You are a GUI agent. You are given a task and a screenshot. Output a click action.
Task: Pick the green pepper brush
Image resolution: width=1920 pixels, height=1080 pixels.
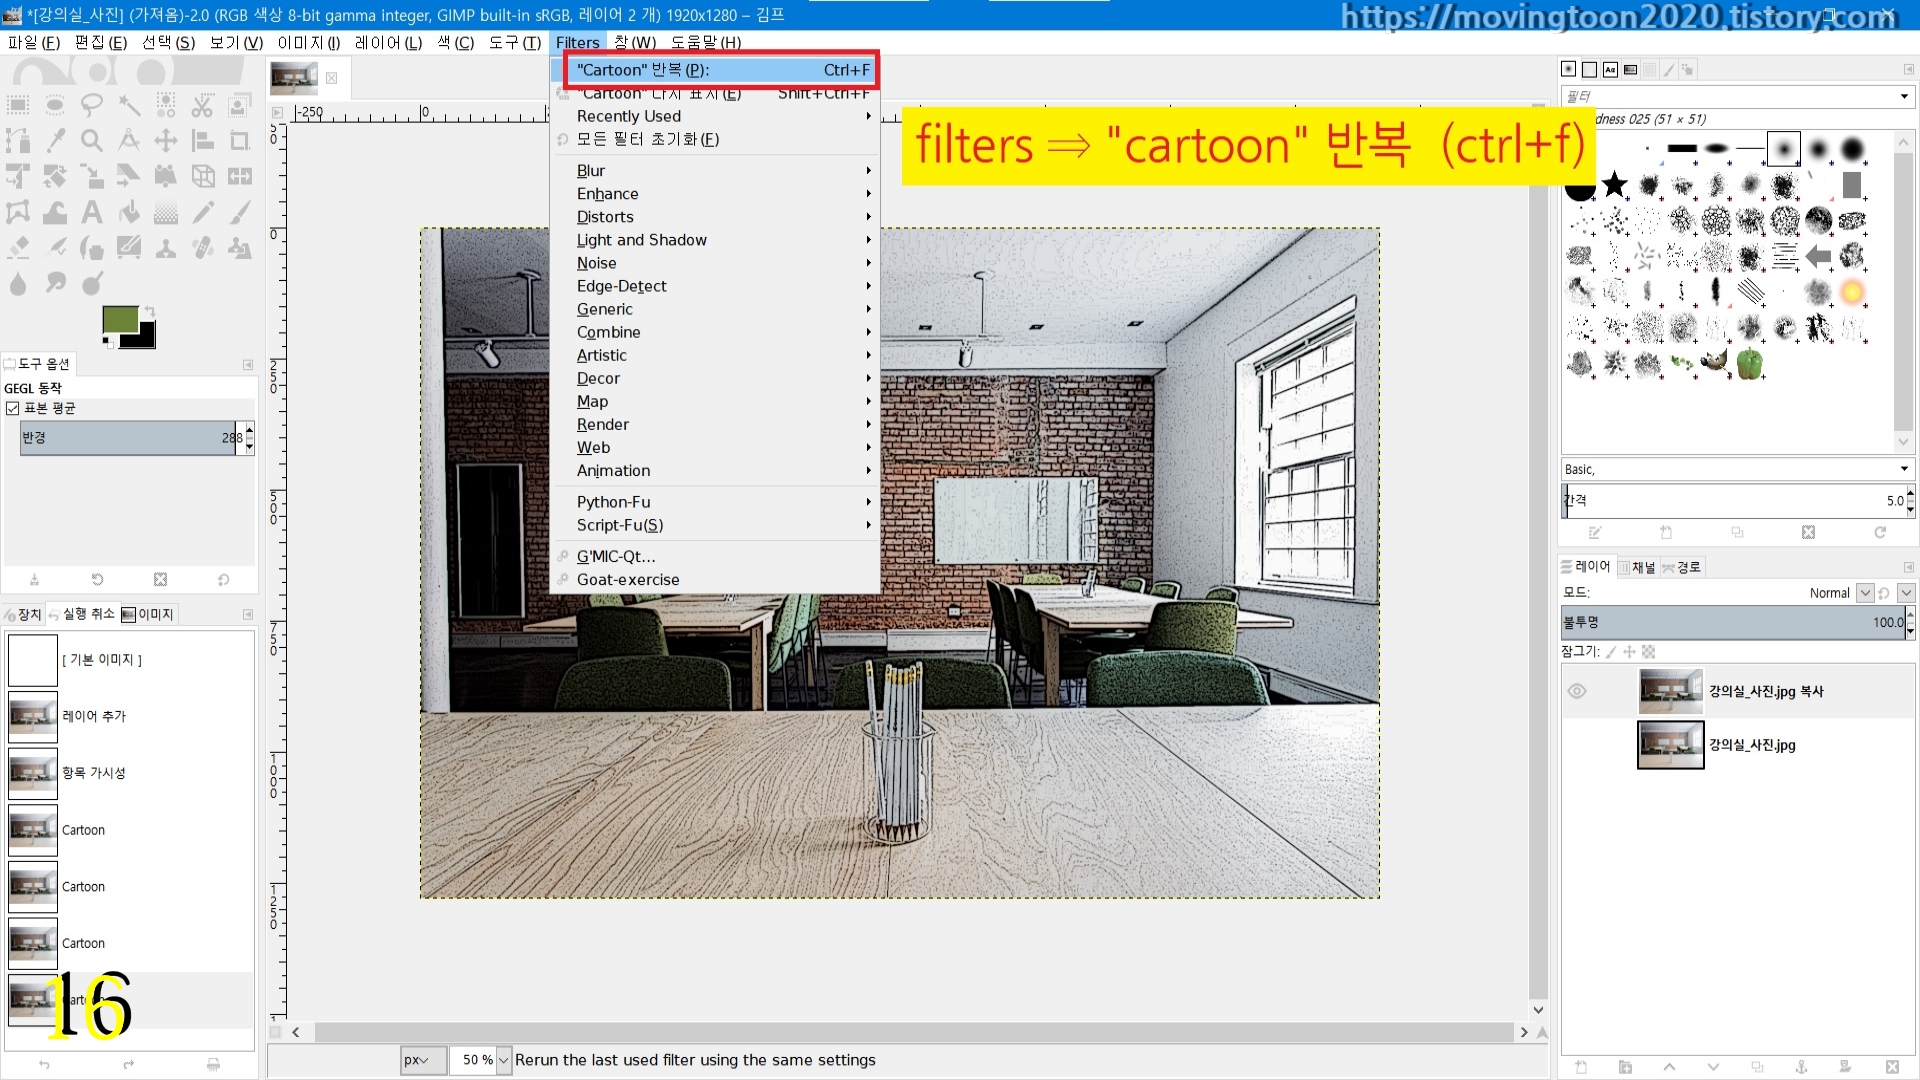(1750, 364)
